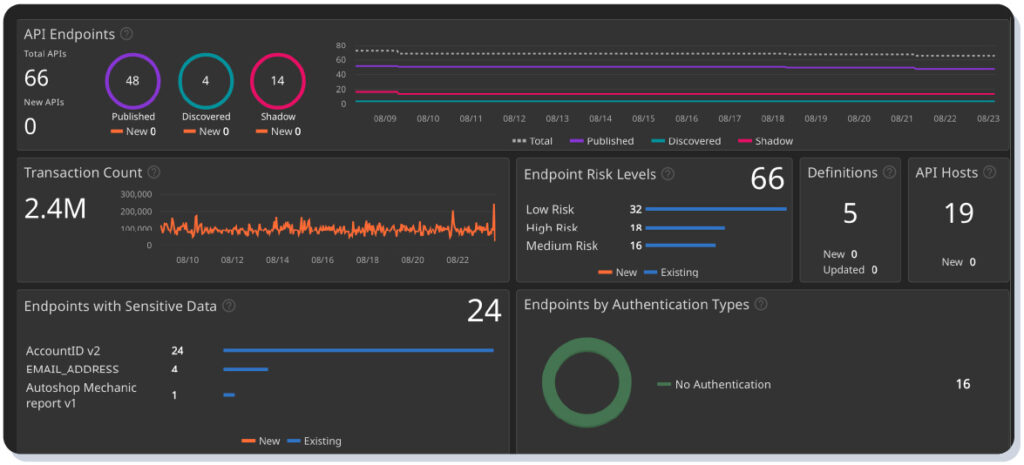
Task: Click Updated 0 in Definitions panel
Action: [850, 270]
